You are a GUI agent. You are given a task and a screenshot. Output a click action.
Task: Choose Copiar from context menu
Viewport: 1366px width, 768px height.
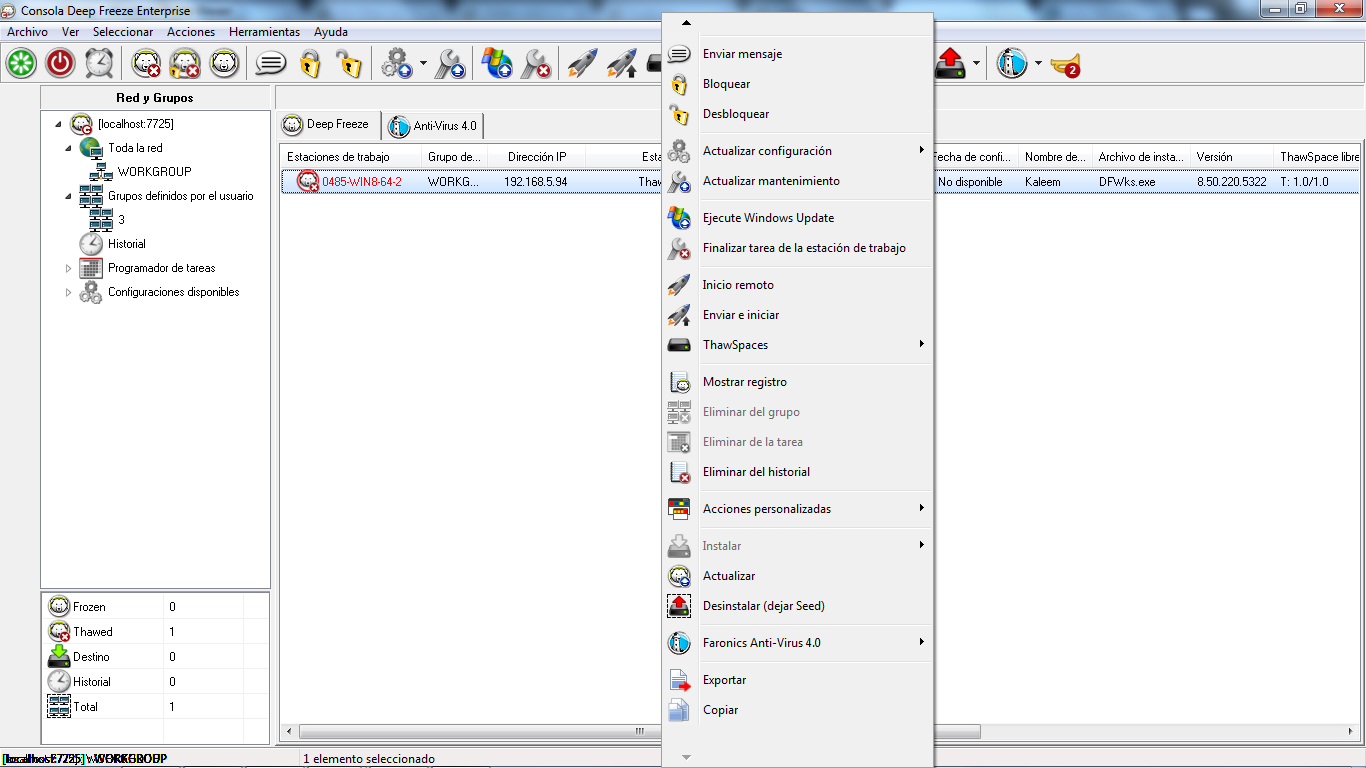[x=797, y=710]
